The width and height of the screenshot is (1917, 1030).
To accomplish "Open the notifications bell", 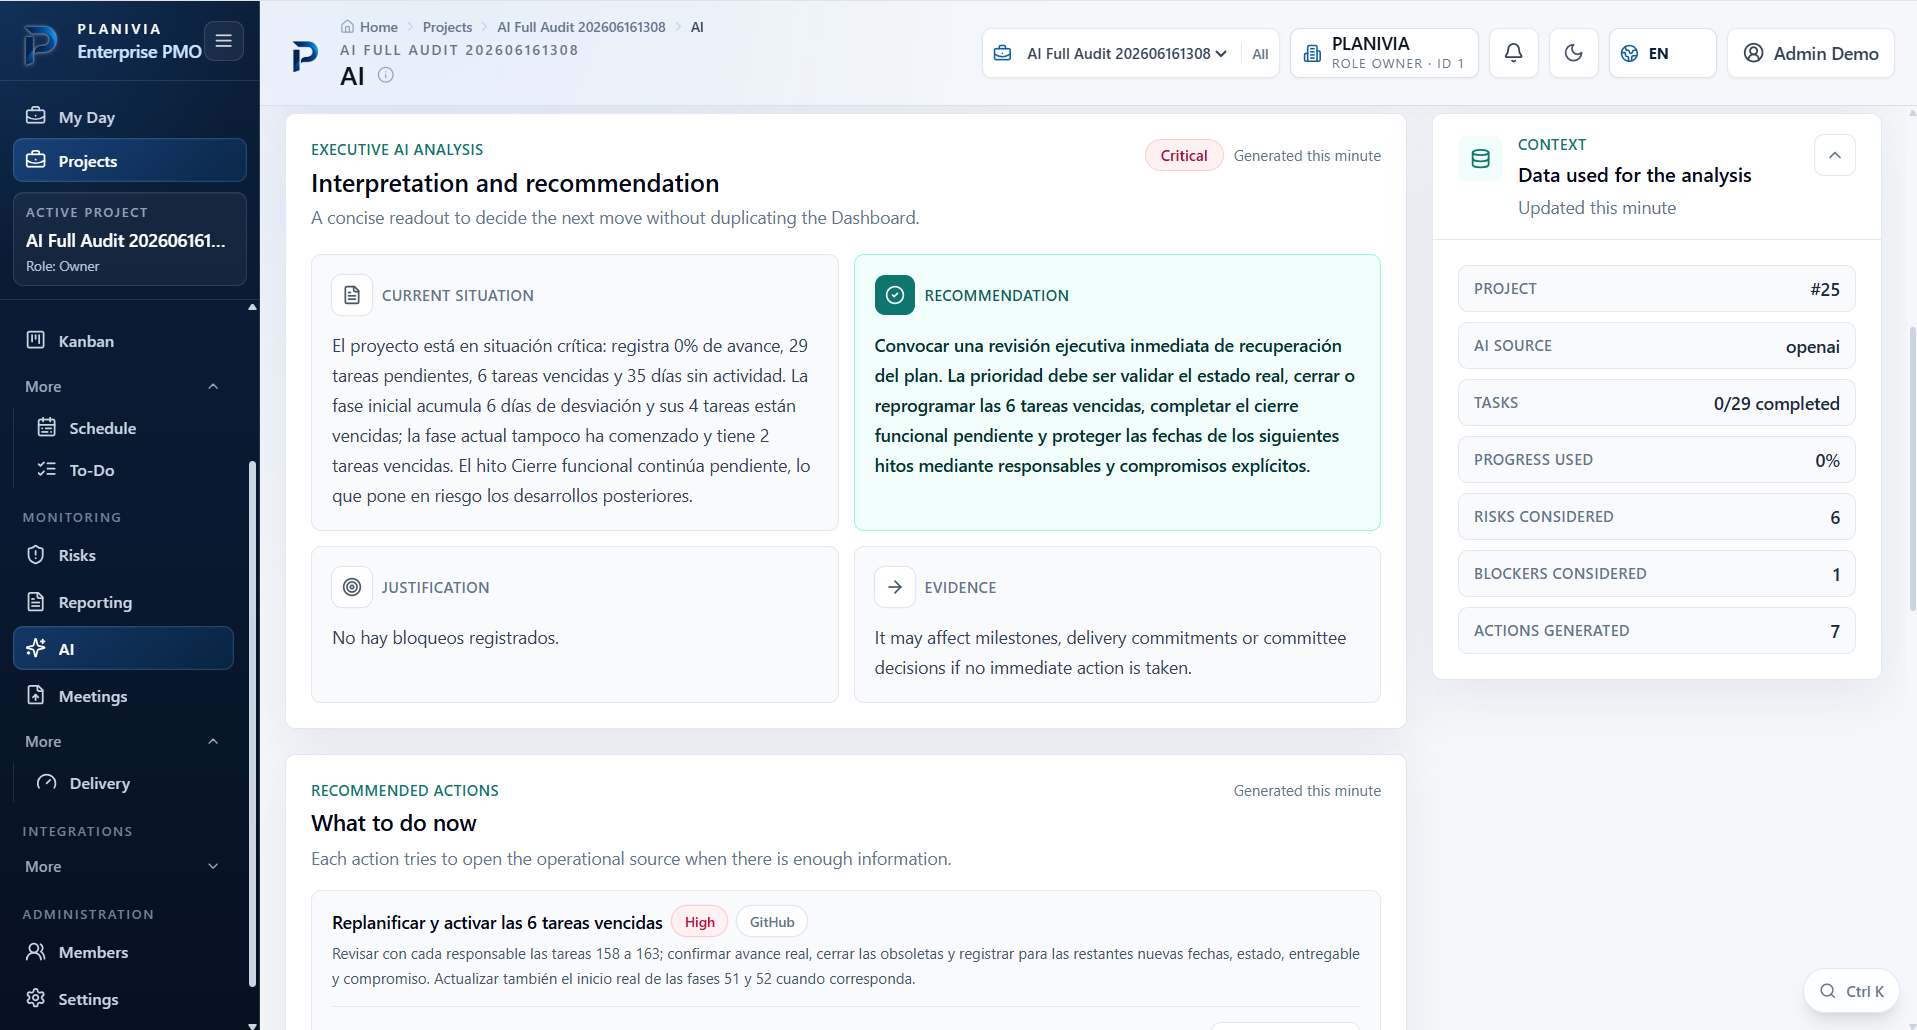I will click(1513, 53).
